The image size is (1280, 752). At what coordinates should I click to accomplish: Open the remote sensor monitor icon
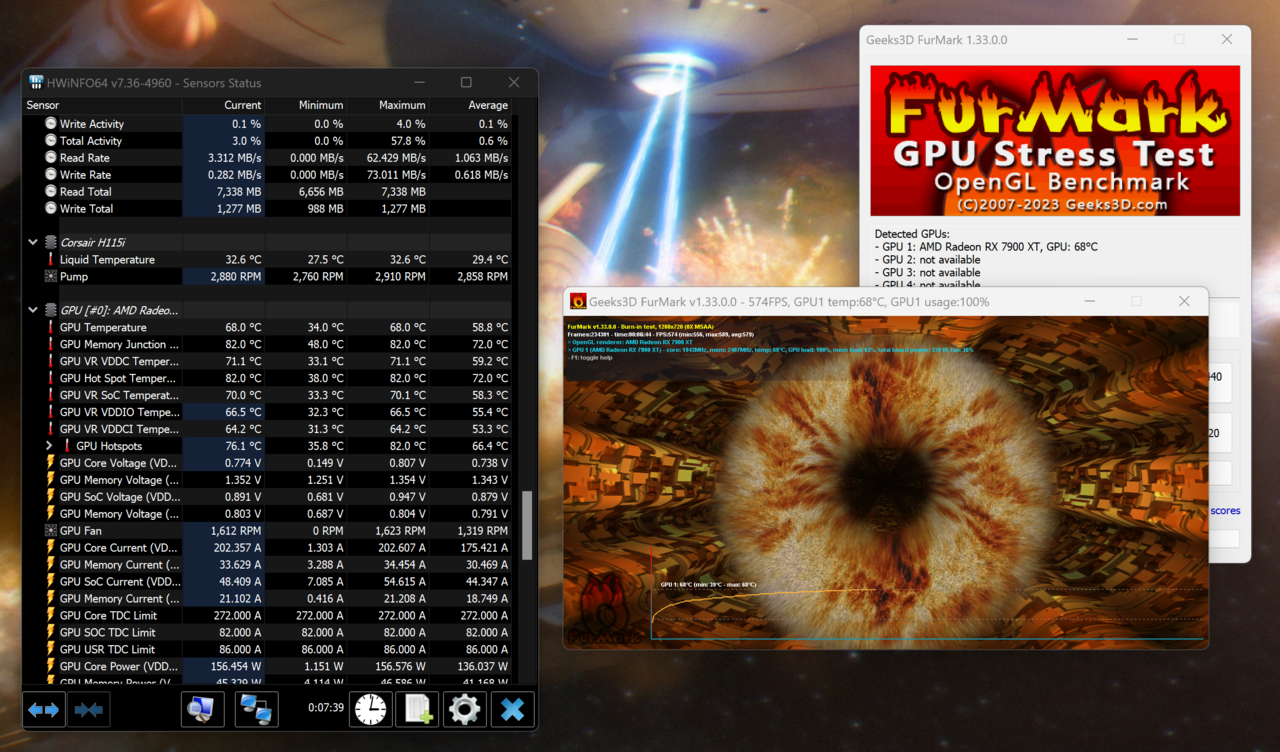[x=202, y=709]
